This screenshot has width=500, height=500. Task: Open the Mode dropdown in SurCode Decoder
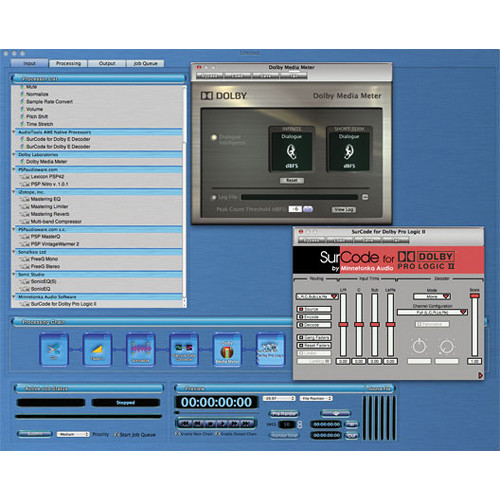tap(432, 296)
